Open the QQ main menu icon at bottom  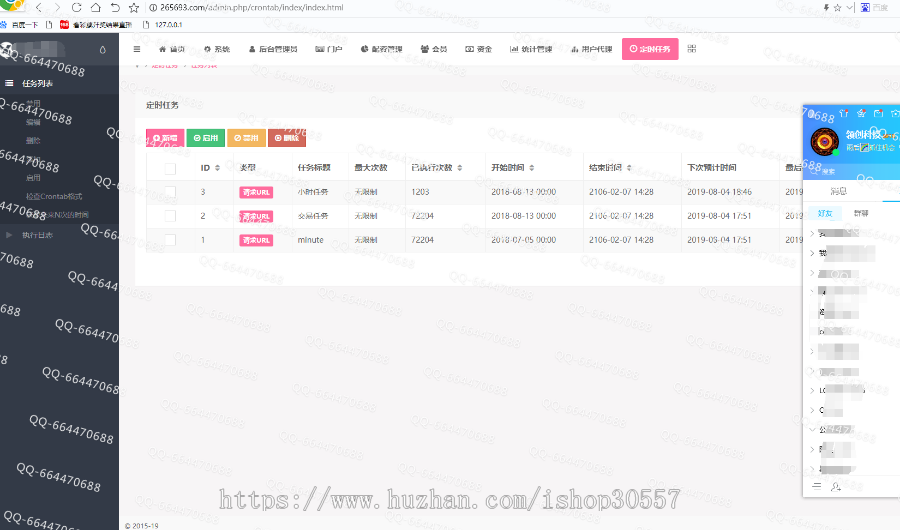coord(817,486)
